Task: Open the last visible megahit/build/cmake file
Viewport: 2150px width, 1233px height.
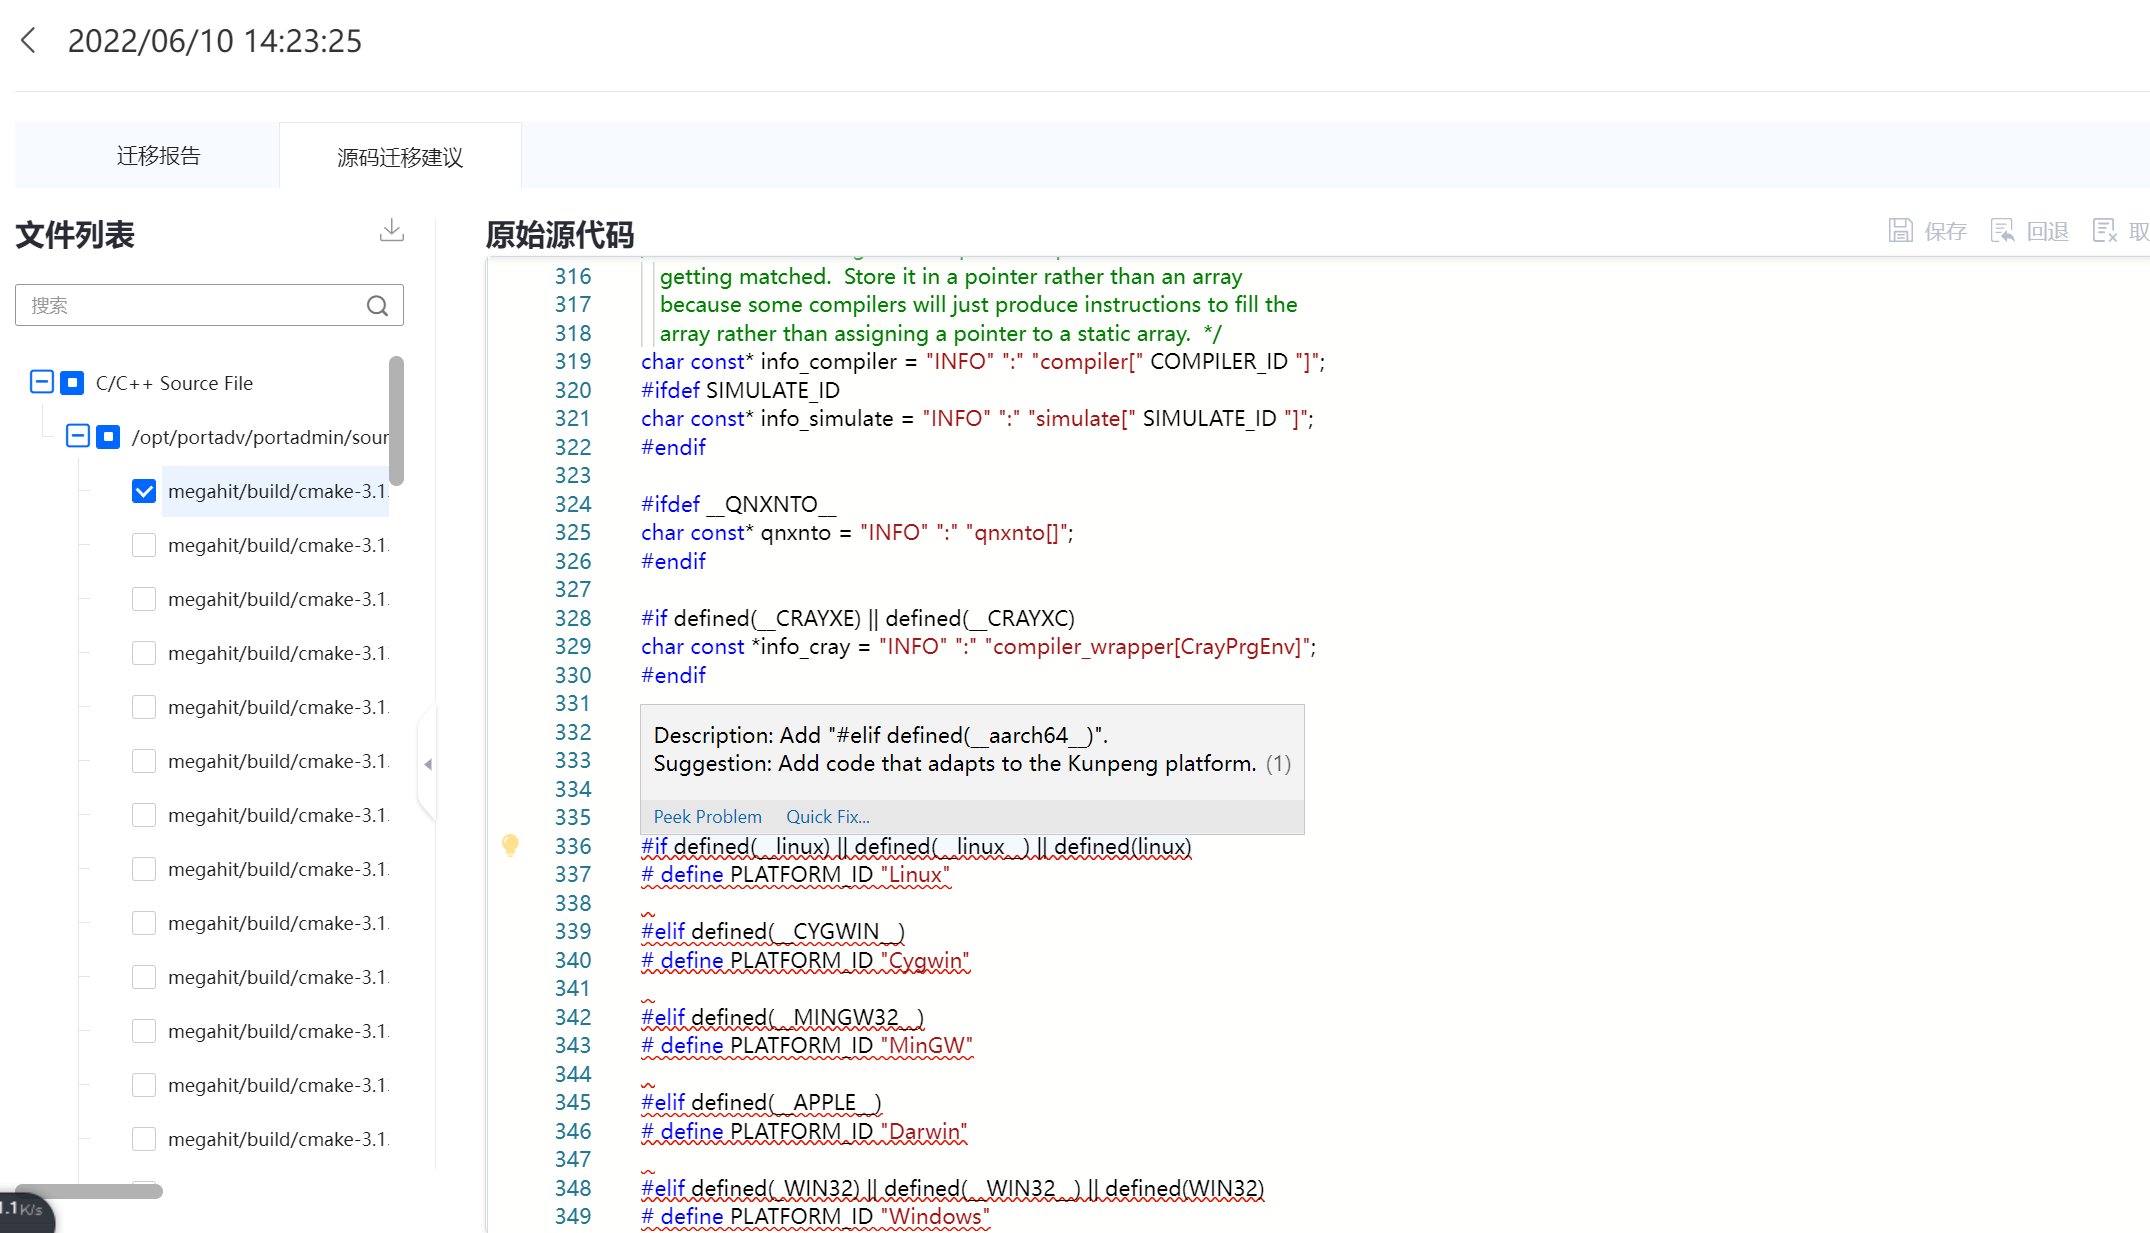Action: [277, 1139]
